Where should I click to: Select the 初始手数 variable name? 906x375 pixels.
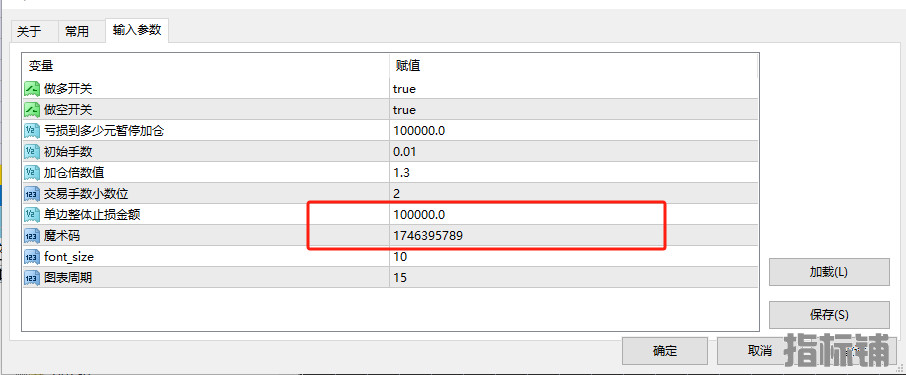pos(68,152)
